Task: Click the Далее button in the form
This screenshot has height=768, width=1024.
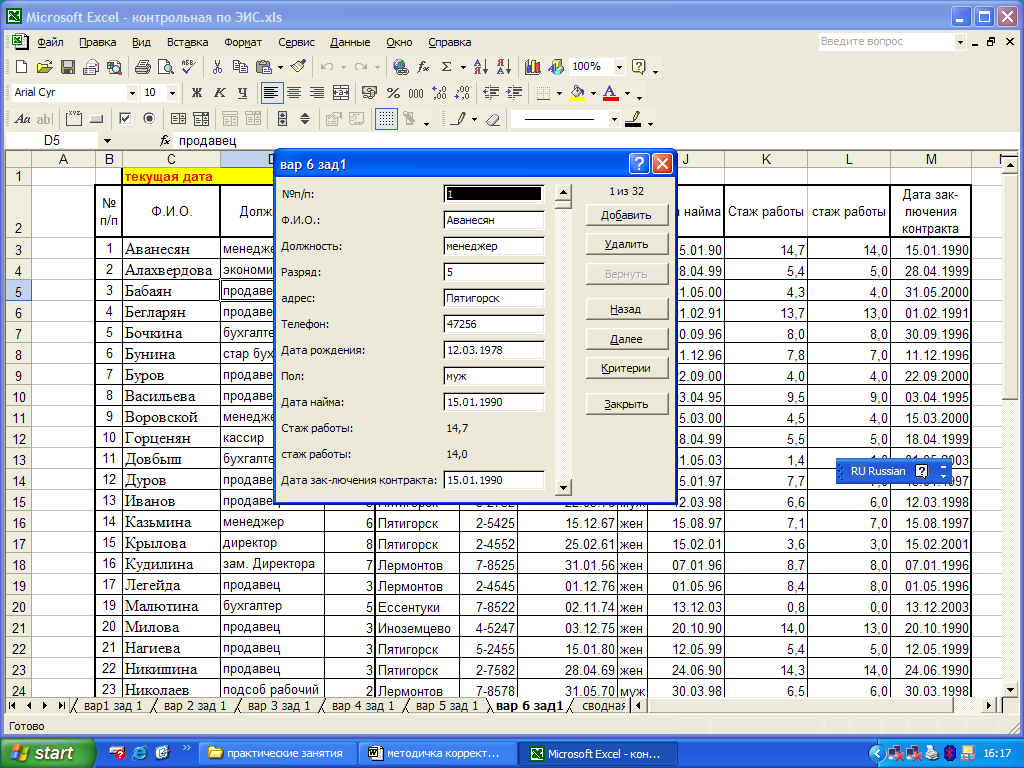Action: [x=626, y=339]
